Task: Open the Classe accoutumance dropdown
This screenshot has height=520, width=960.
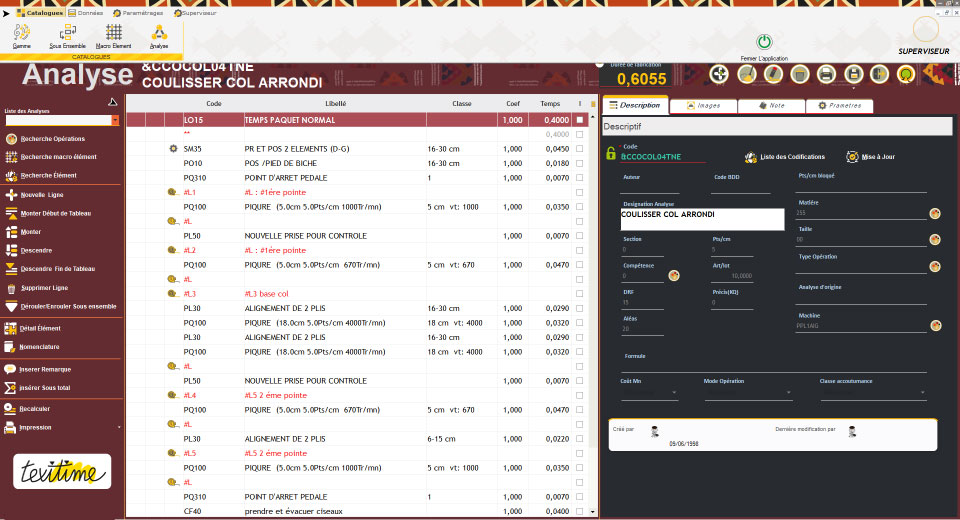Action: [925, 393]
